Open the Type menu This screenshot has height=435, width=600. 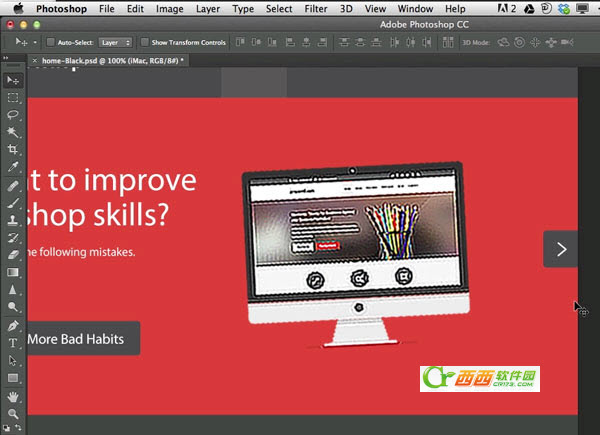(x=243, y=8)
